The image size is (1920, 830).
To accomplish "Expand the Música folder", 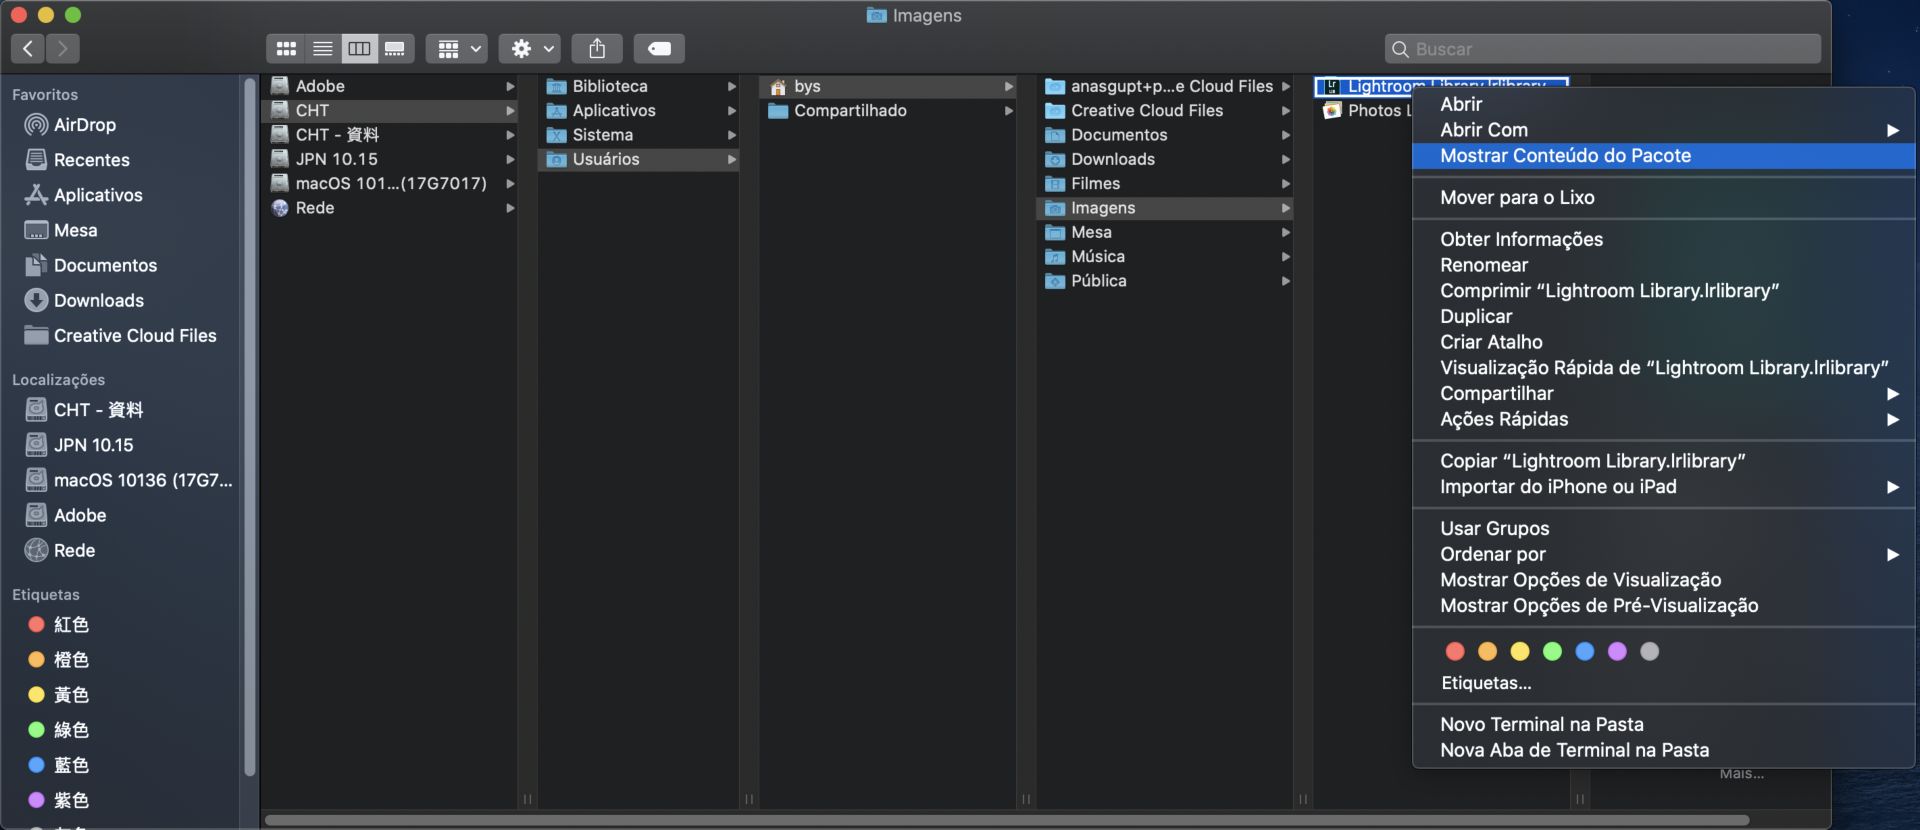I will 1286,257.
